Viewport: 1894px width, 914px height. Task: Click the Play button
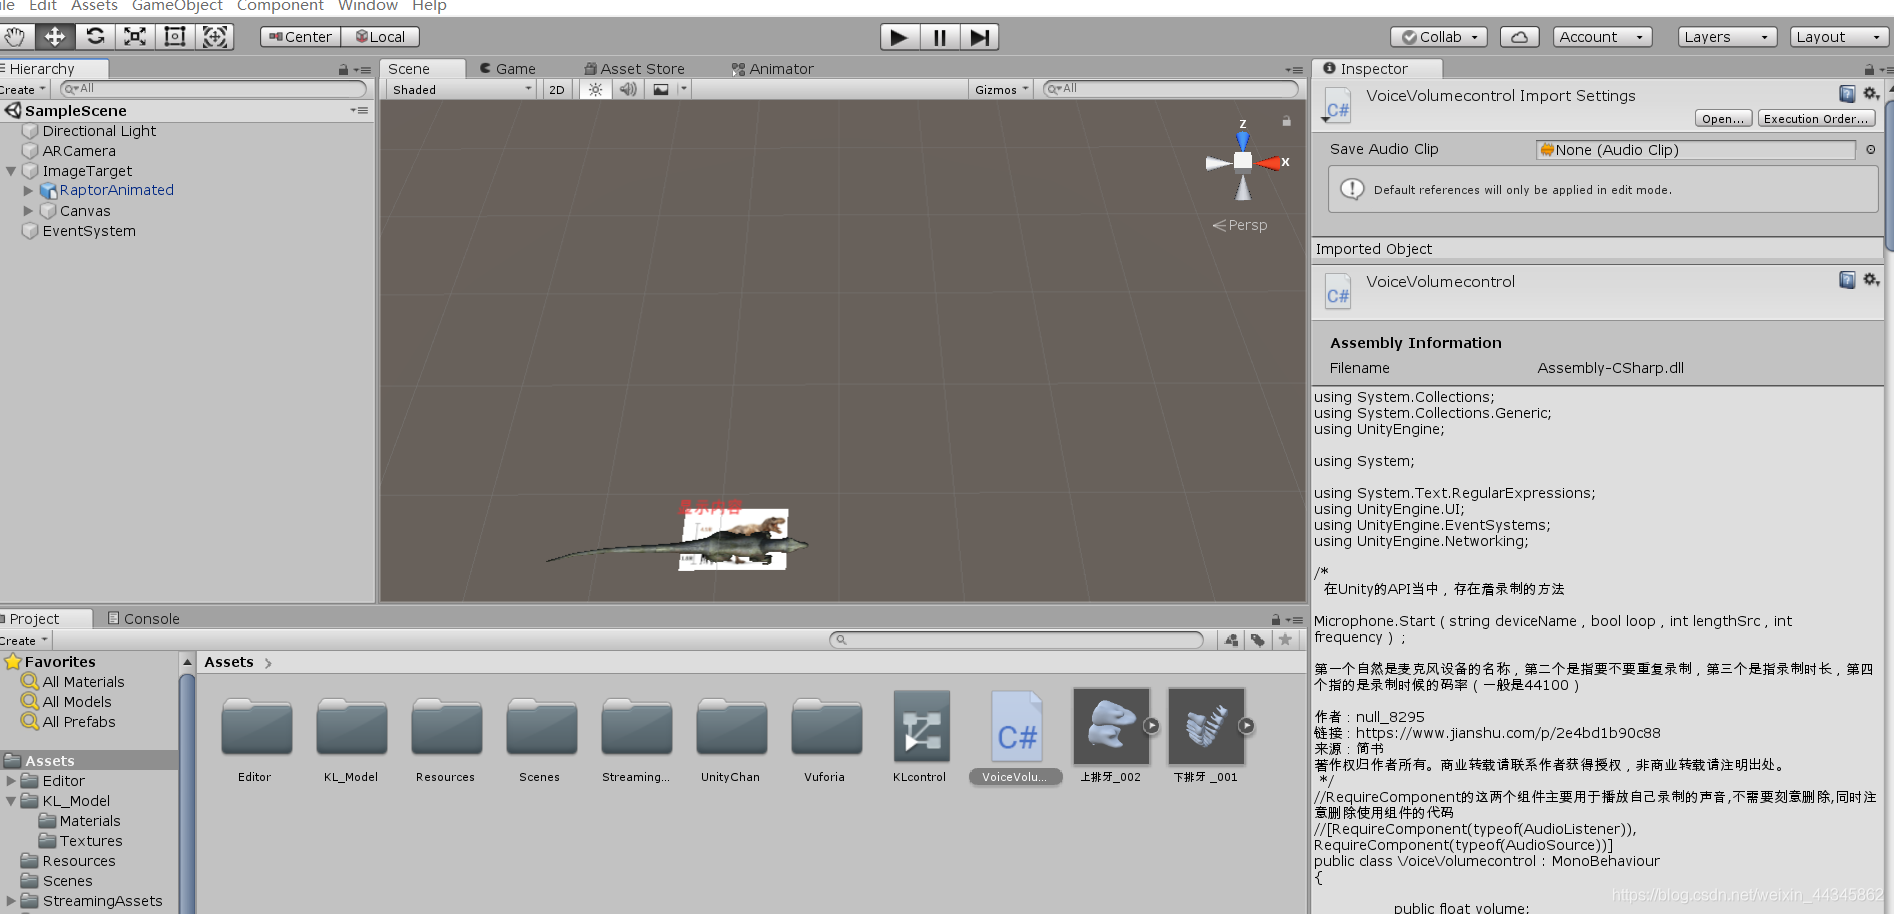900,37
